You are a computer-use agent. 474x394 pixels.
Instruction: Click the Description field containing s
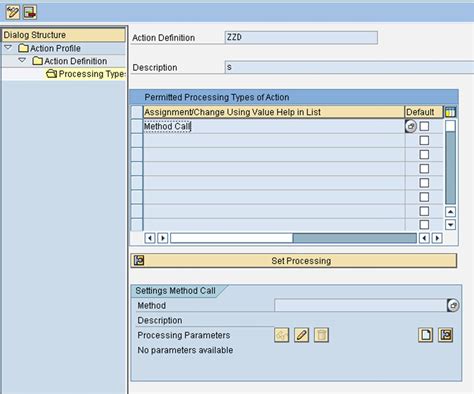coord(349,67)
